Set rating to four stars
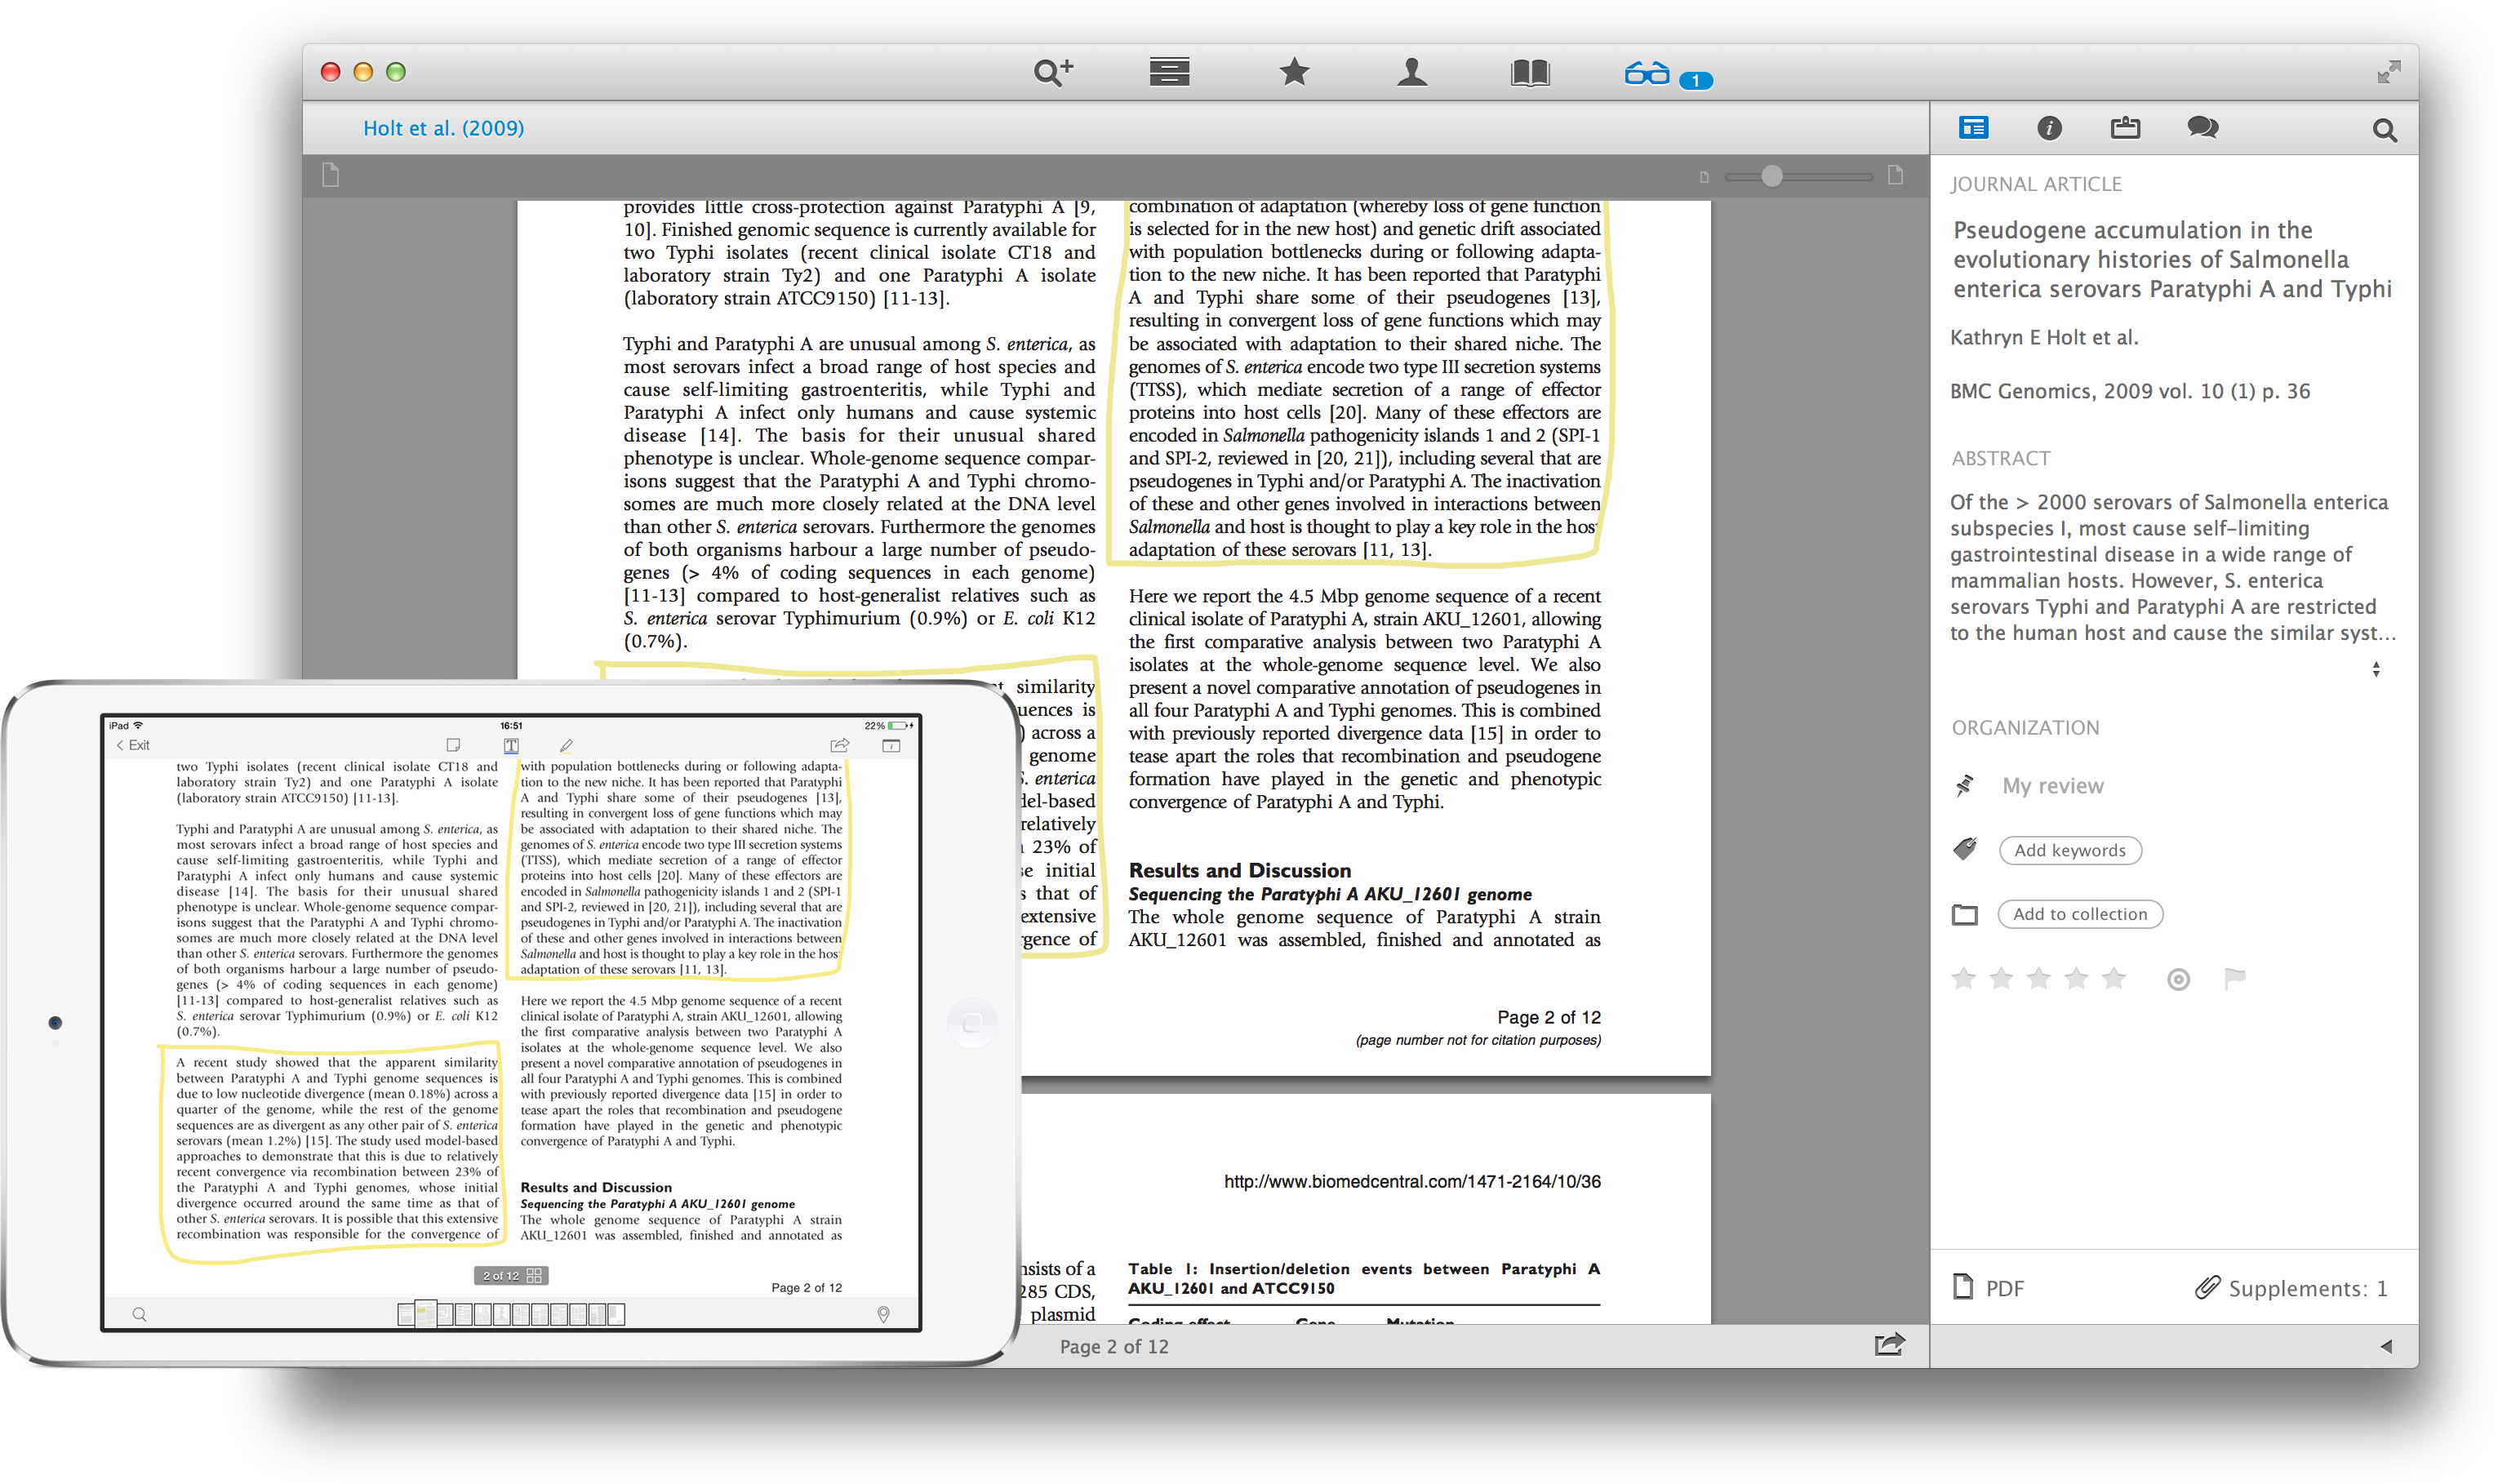The image size is (2498, 1484). pyautogui.click(x=2075, y=977)
